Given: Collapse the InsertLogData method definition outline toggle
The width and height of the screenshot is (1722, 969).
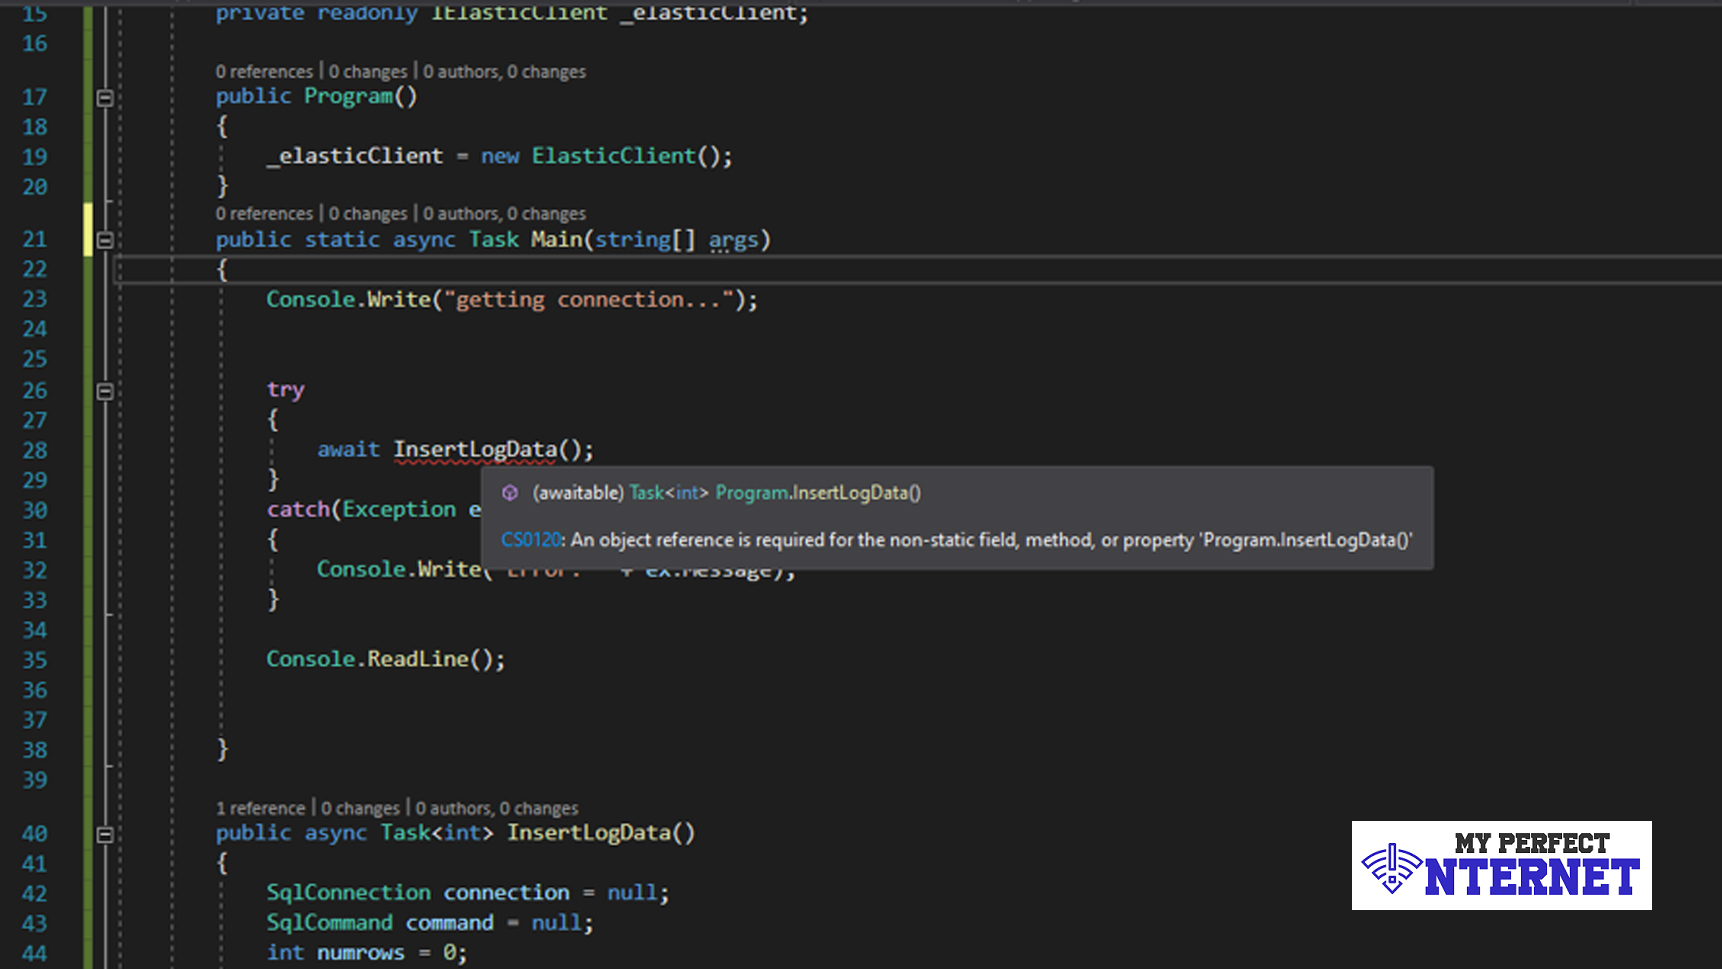Looking at the screenshot, I should pyautogui.click(x=105, y=834).
